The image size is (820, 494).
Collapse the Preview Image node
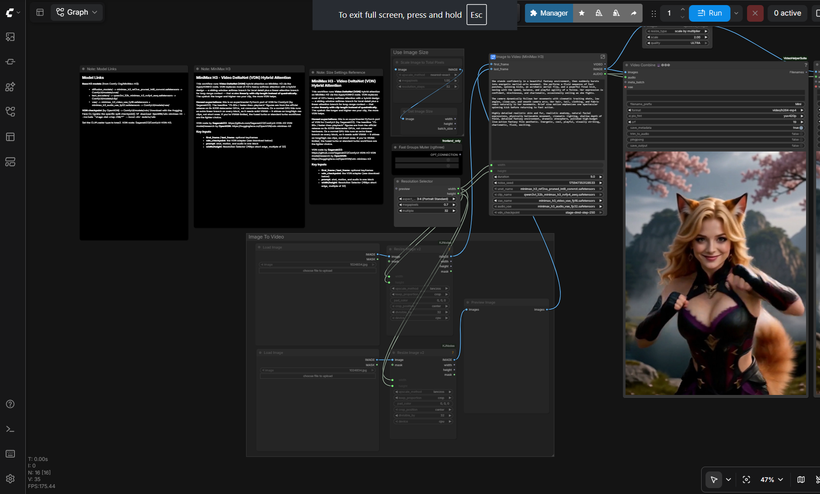[x=468, y=302]
